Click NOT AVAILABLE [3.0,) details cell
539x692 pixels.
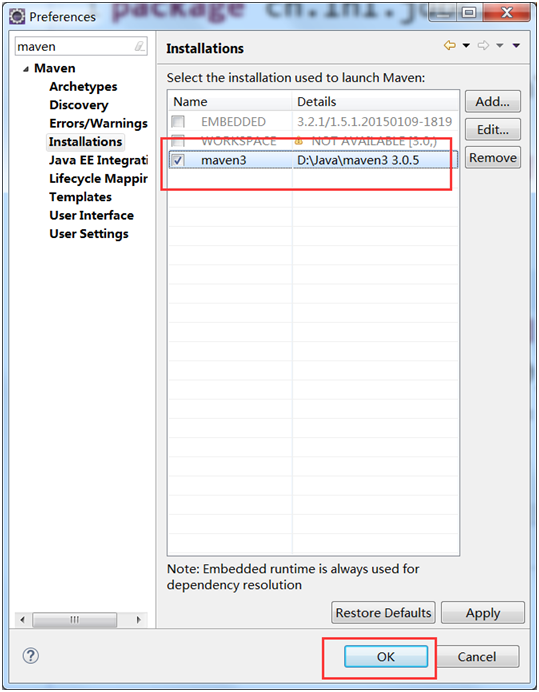click(x=374, y=141)
